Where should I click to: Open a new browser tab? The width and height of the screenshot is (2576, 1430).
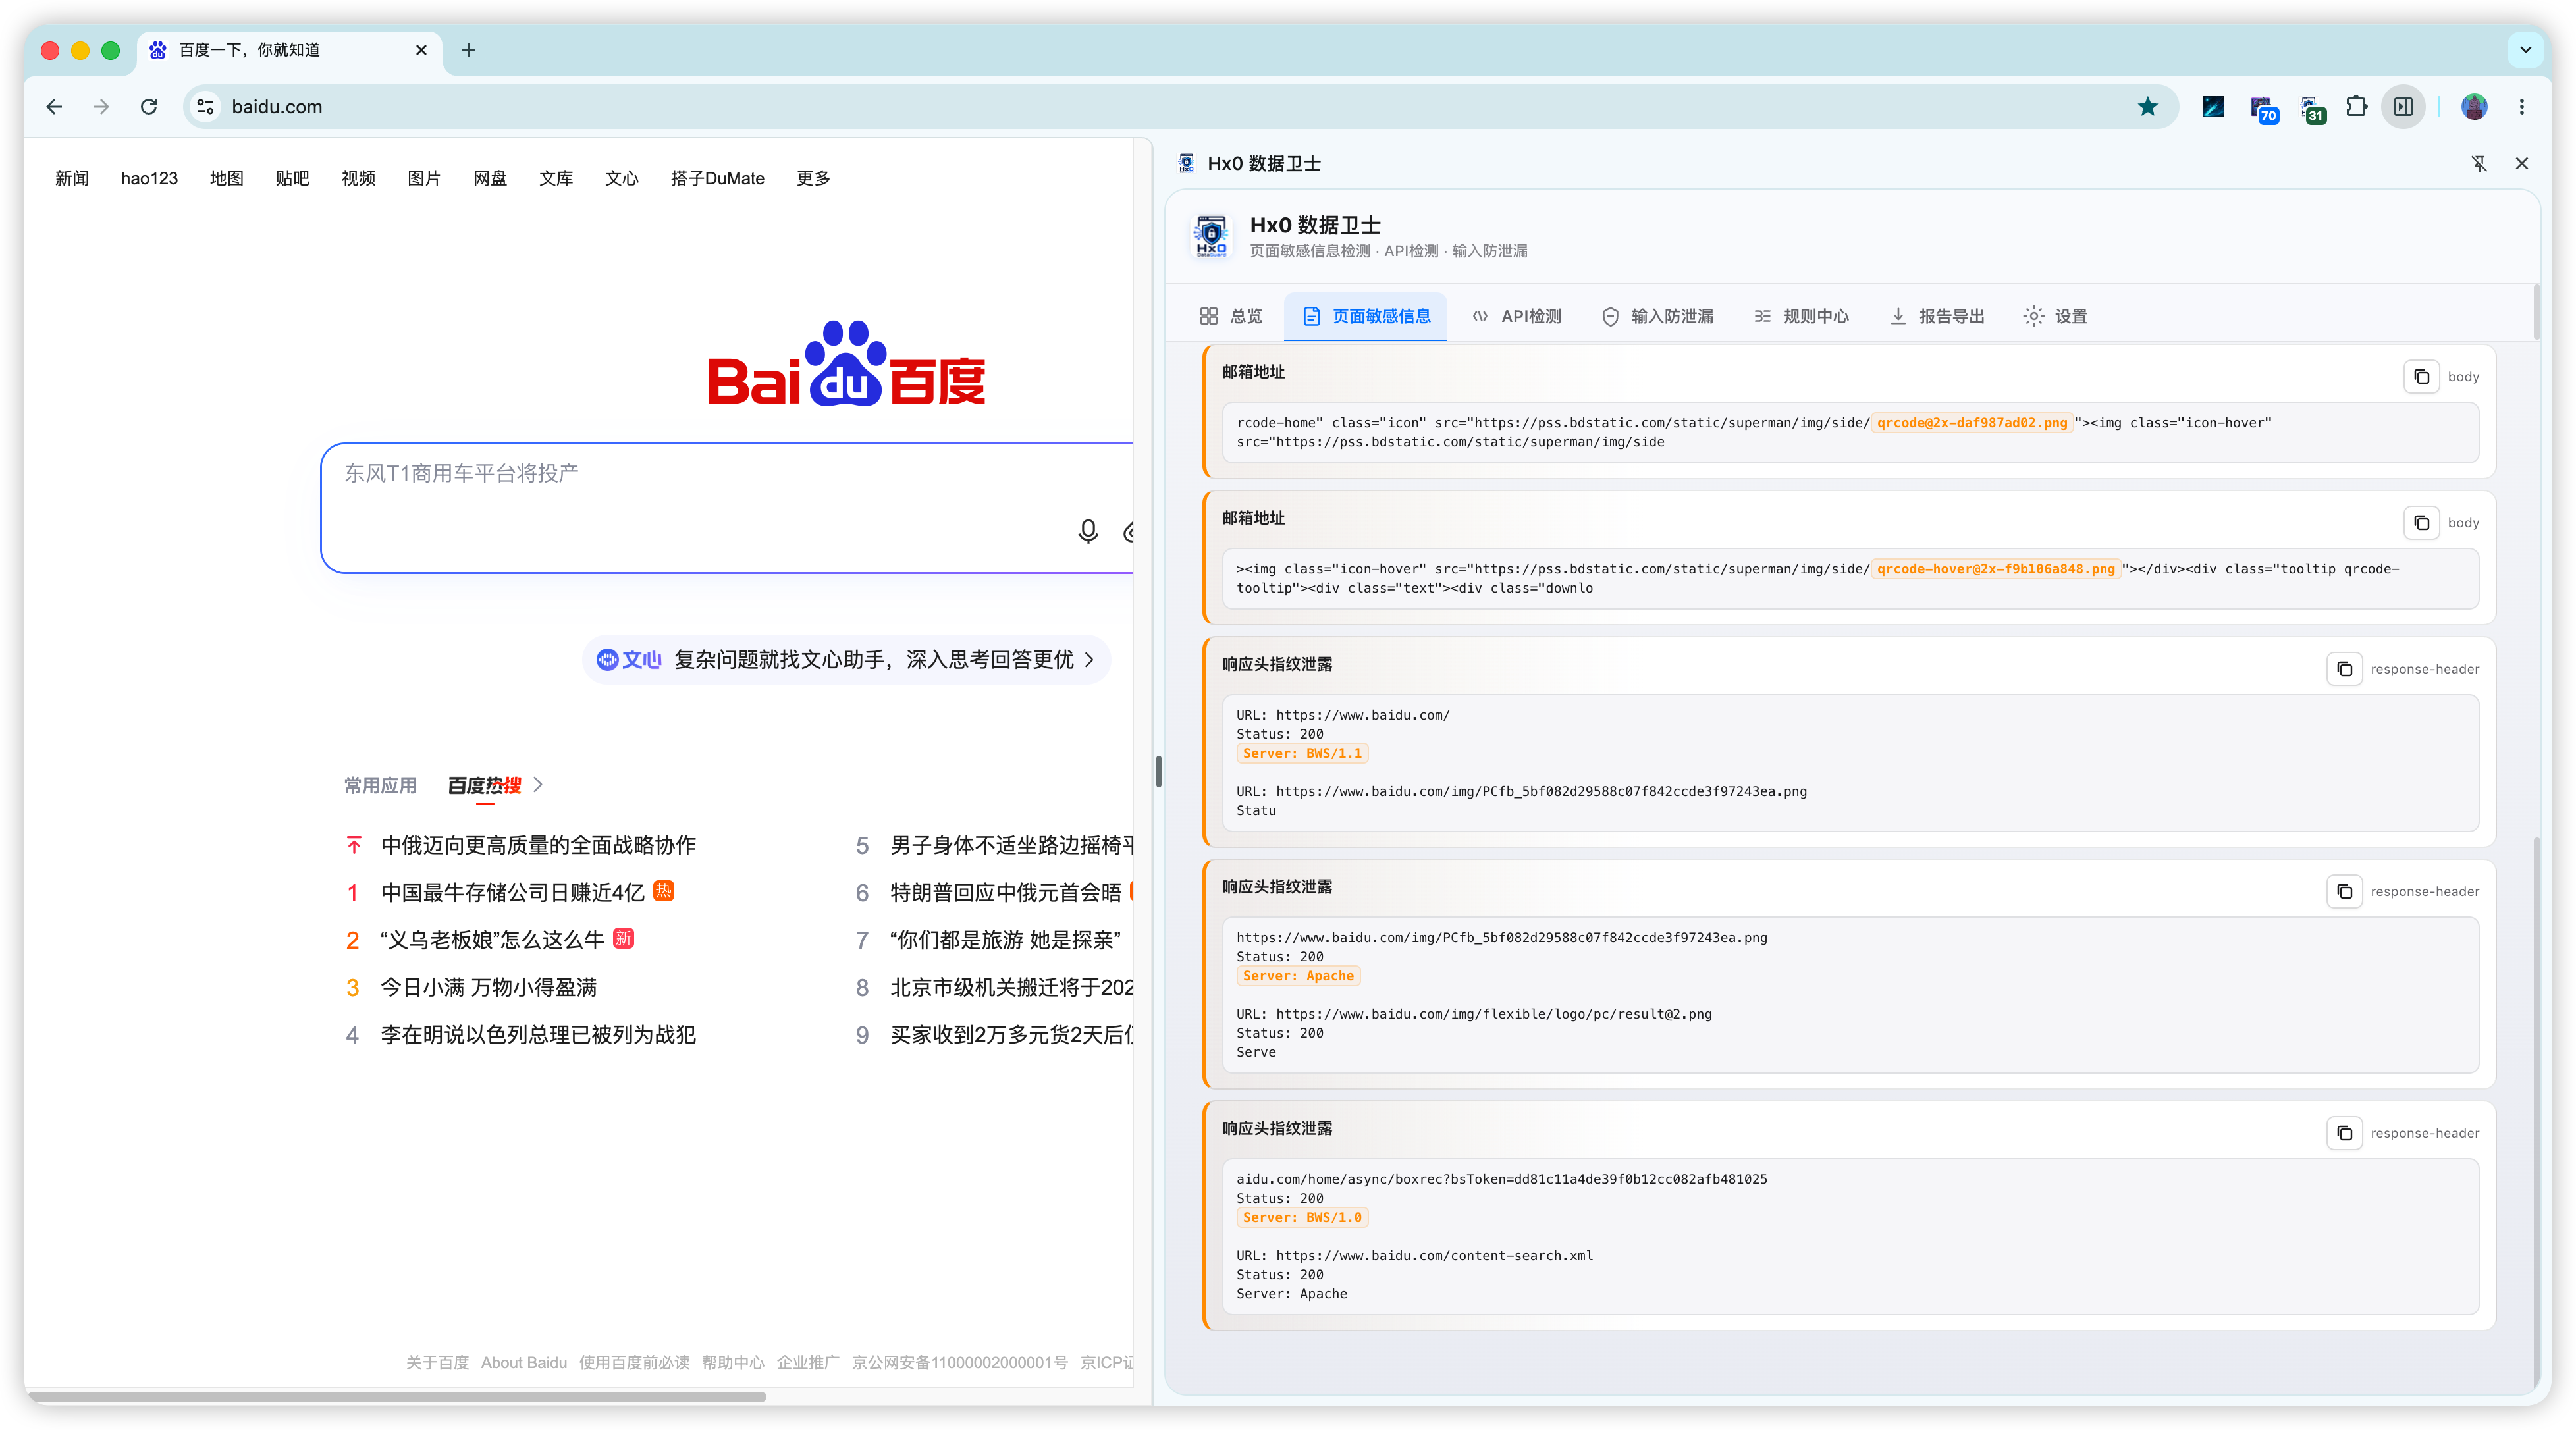(x=469, y=50)
